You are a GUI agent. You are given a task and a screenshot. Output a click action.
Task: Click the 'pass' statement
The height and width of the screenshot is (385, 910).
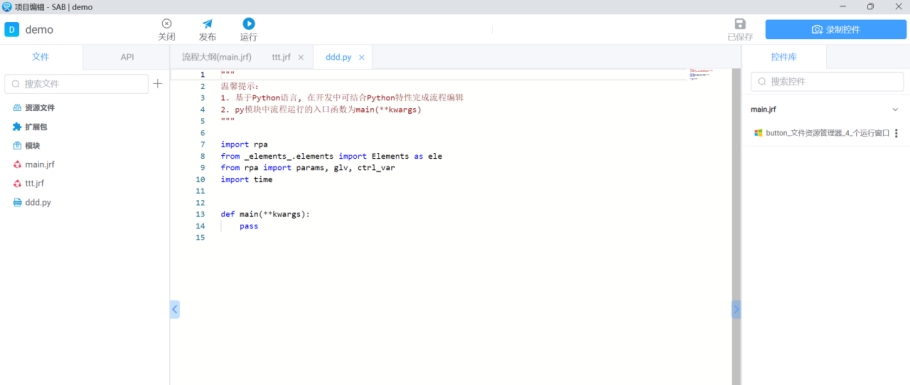[x=248, y=226]
